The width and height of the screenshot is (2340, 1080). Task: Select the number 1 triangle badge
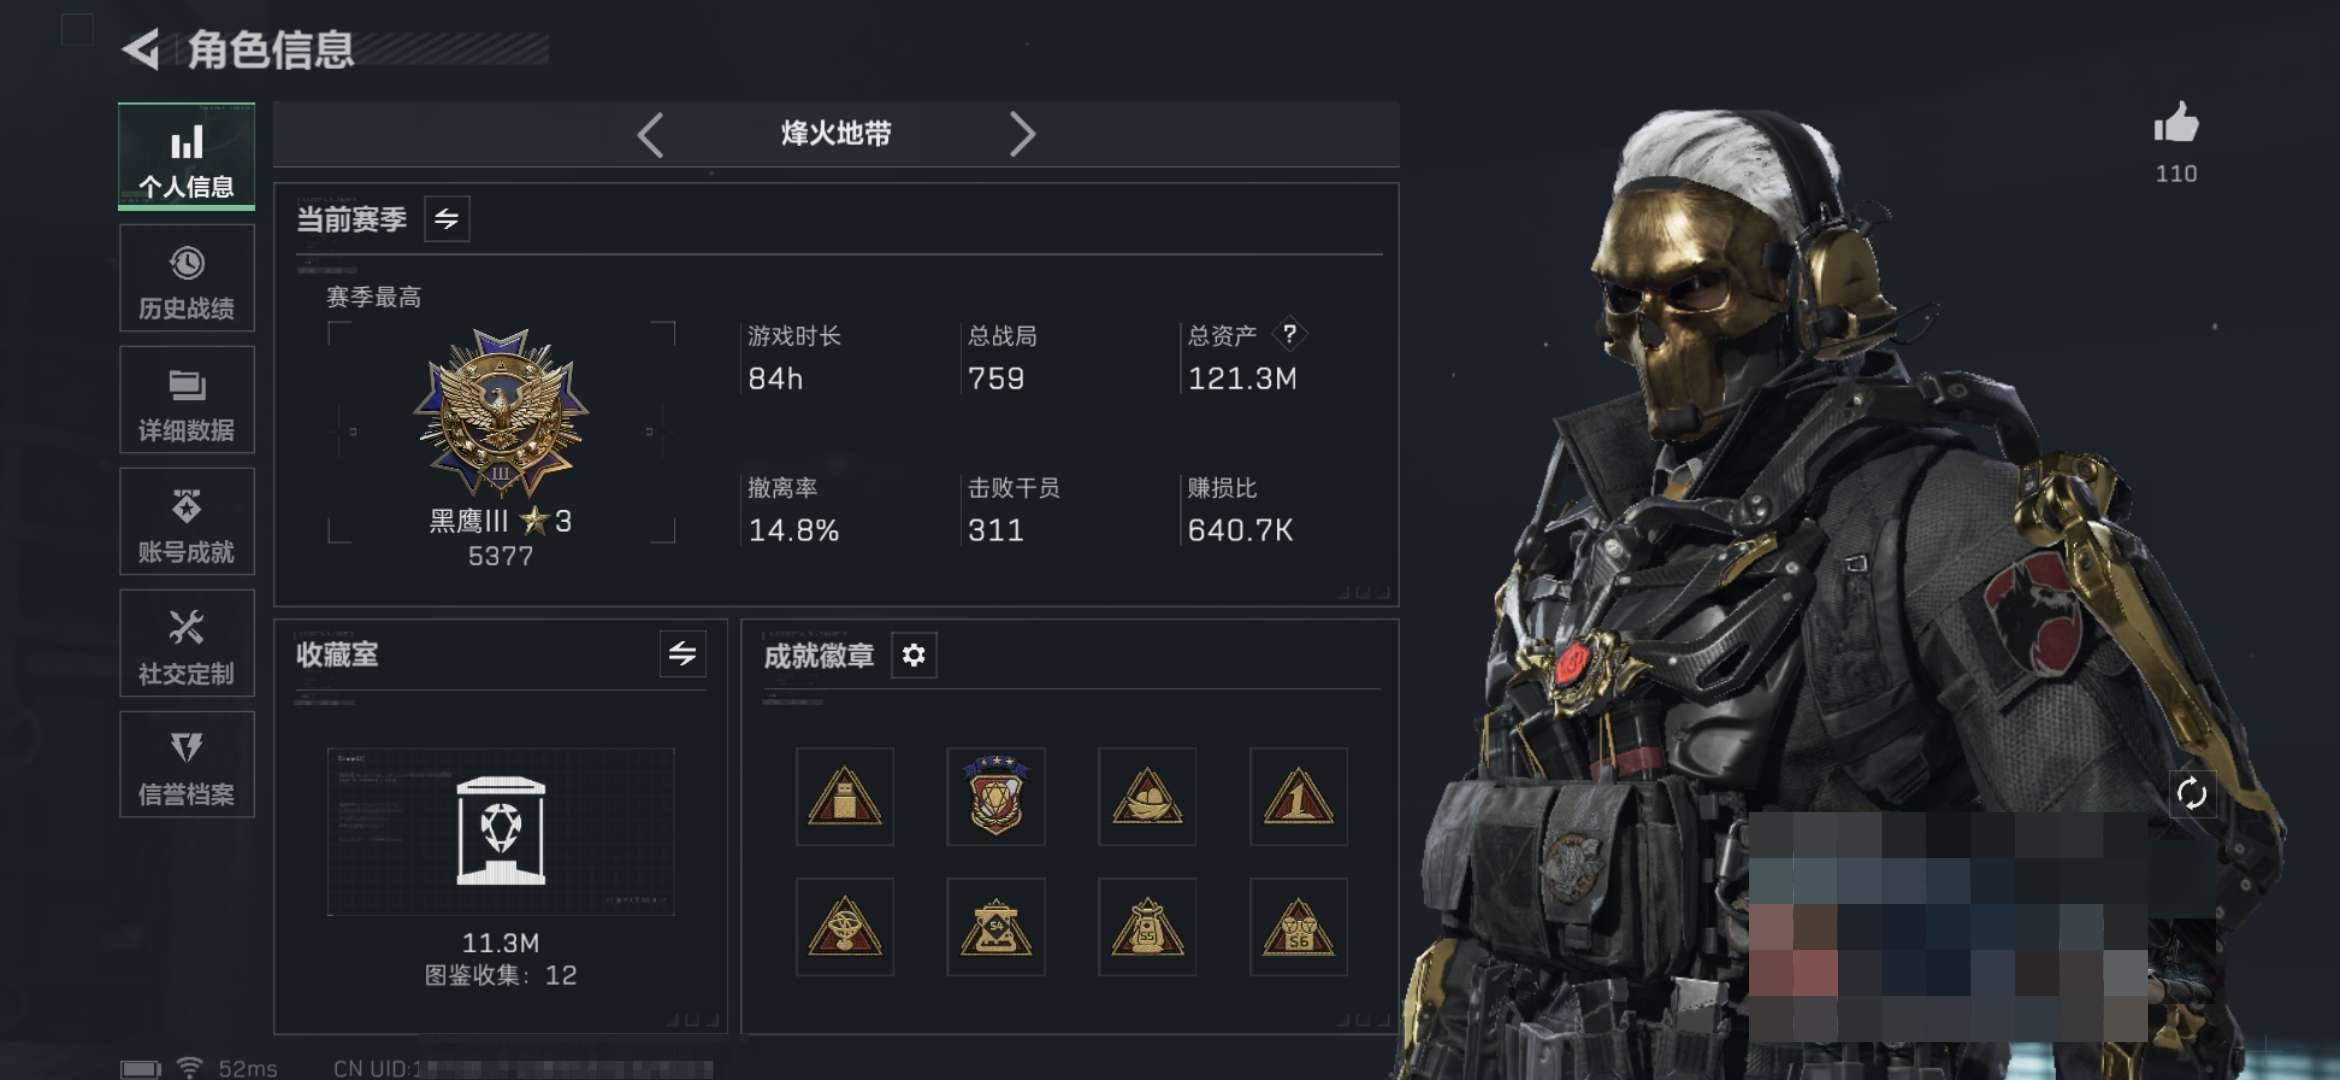1298,796
